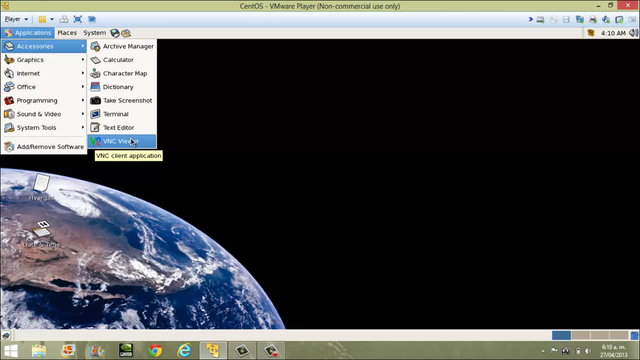The image size is (640, 360).
Task: Switch to the second workspace
Action: coord(580,335)
